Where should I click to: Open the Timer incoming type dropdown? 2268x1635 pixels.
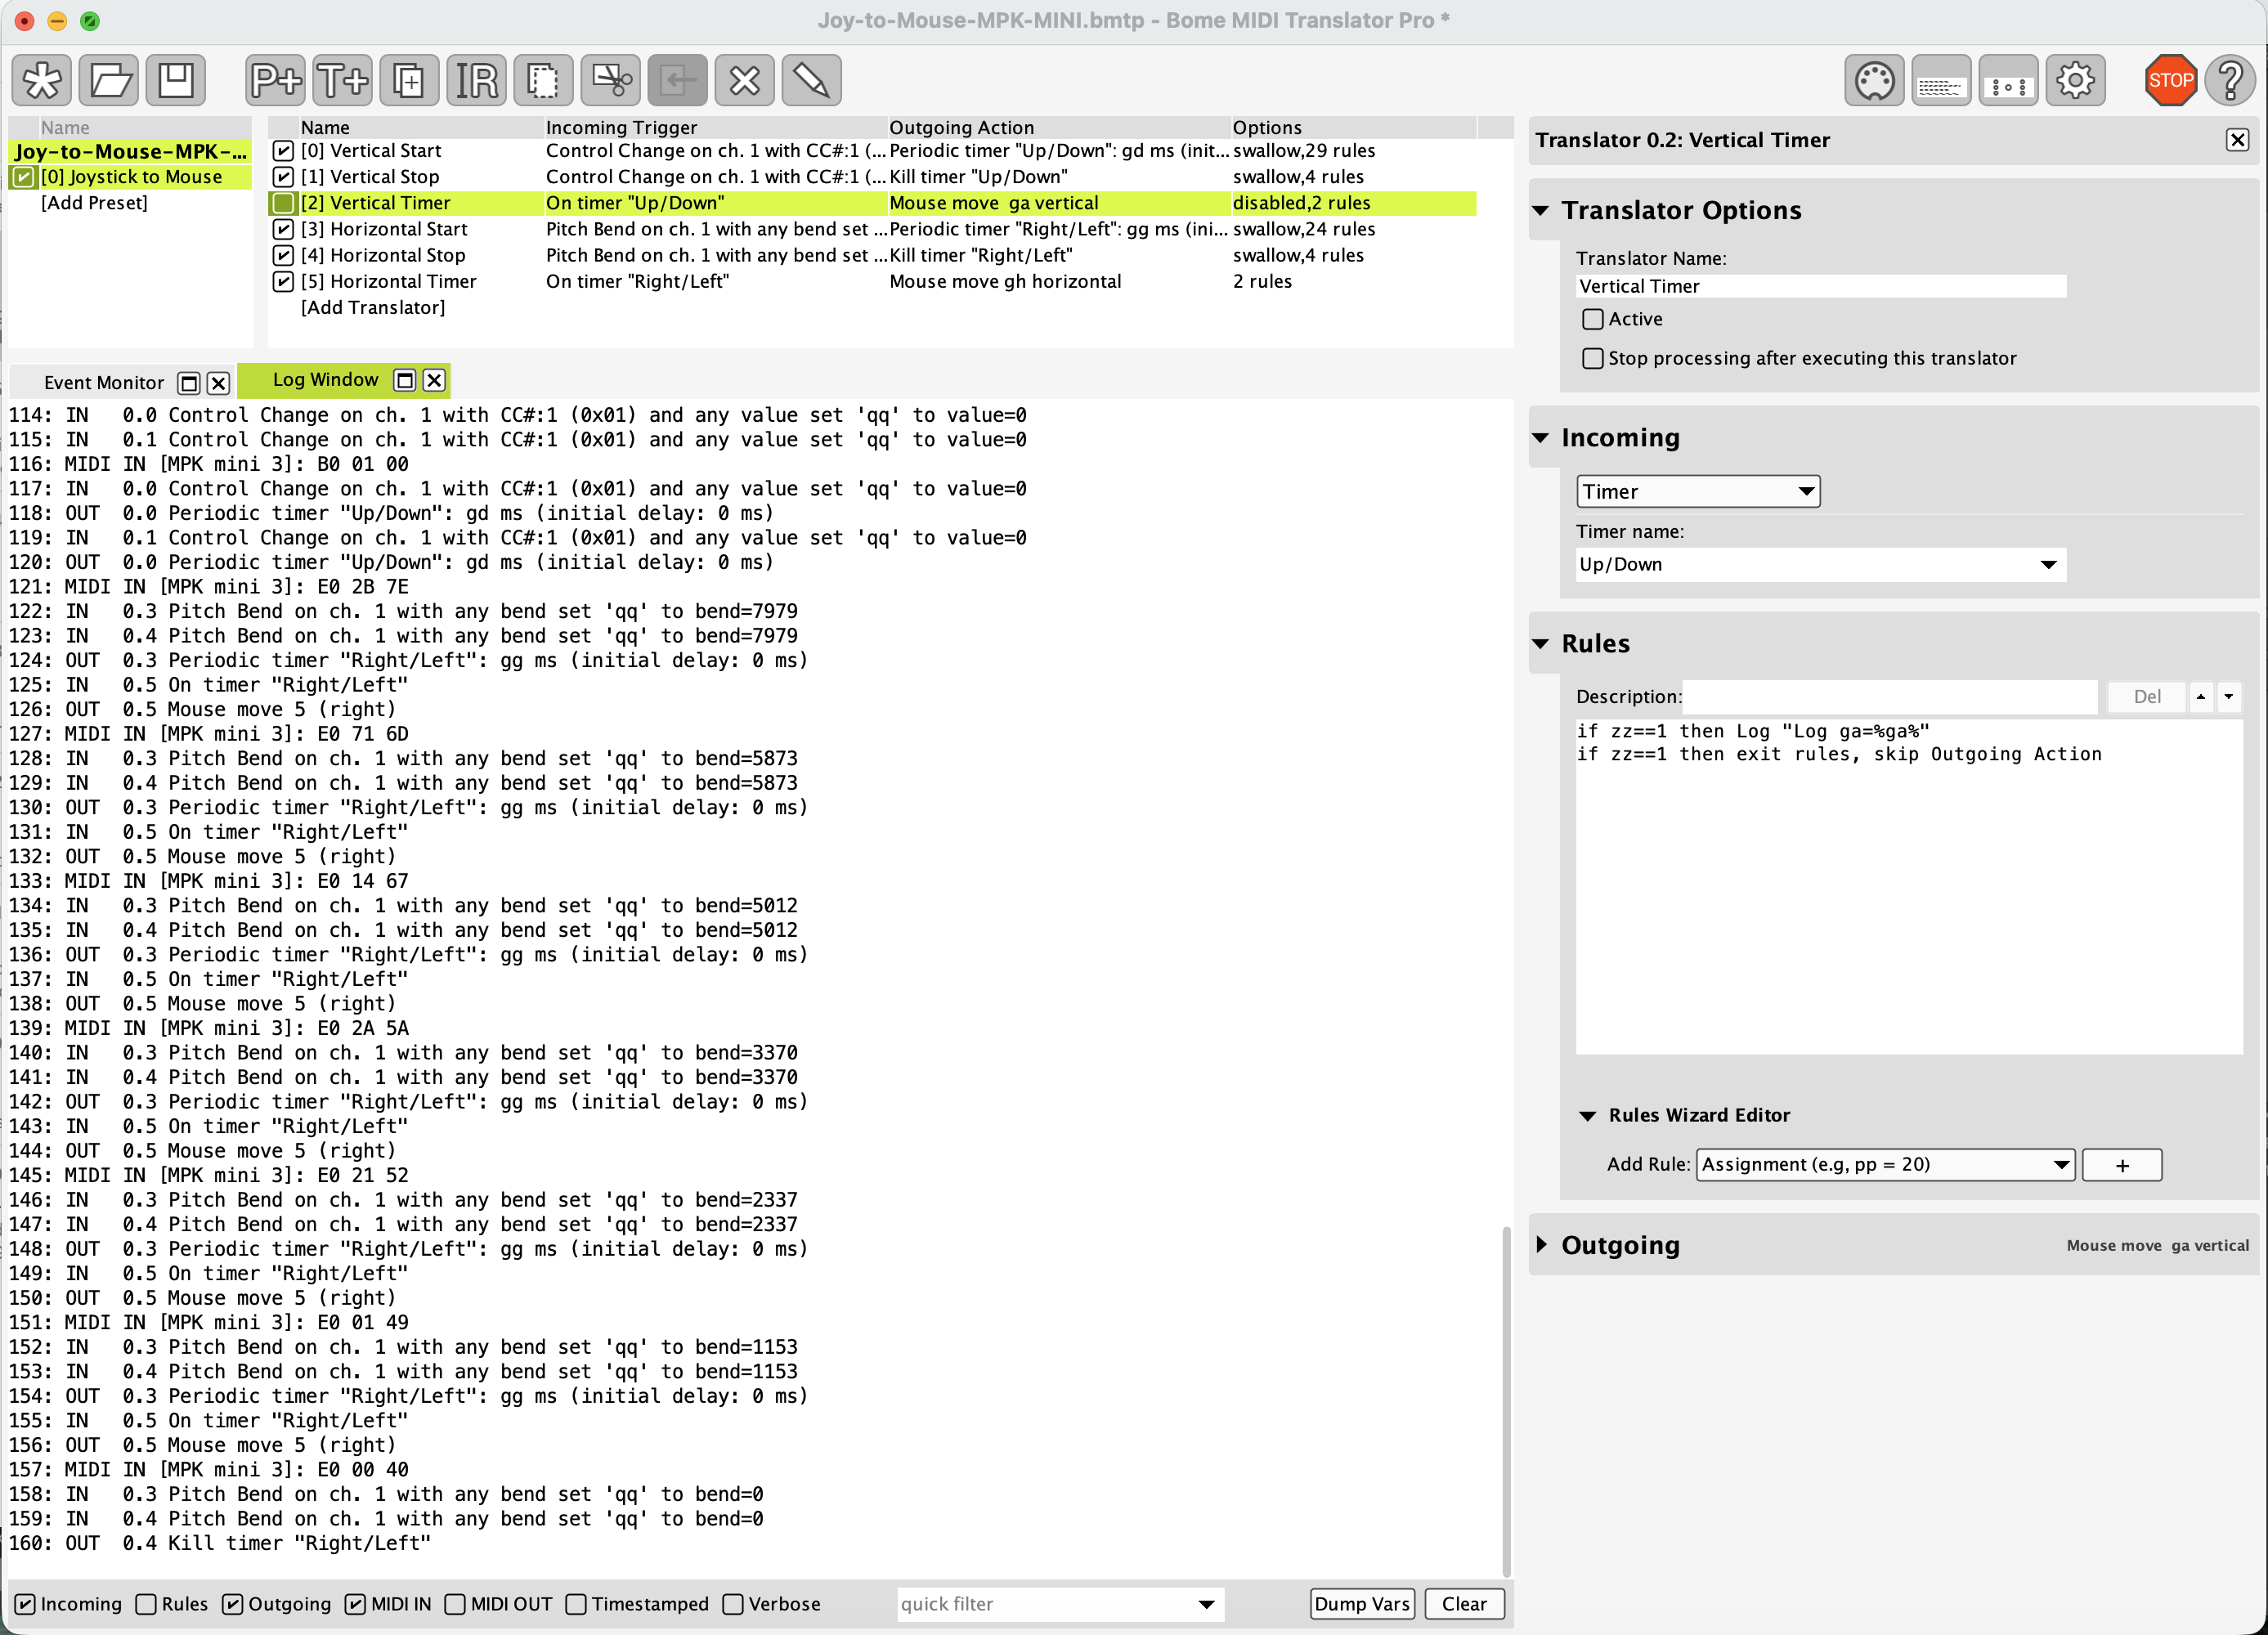[x=1697, y=491]
